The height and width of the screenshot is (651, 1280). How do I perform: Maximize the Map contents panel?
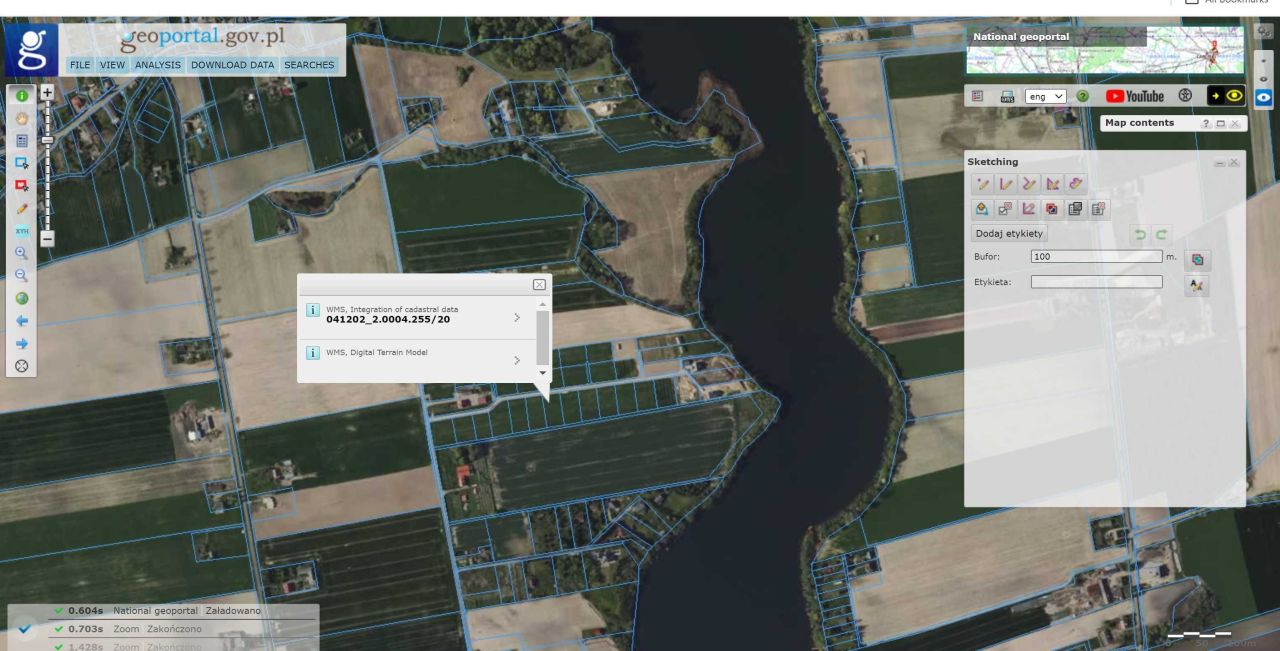pos(1222,123)
